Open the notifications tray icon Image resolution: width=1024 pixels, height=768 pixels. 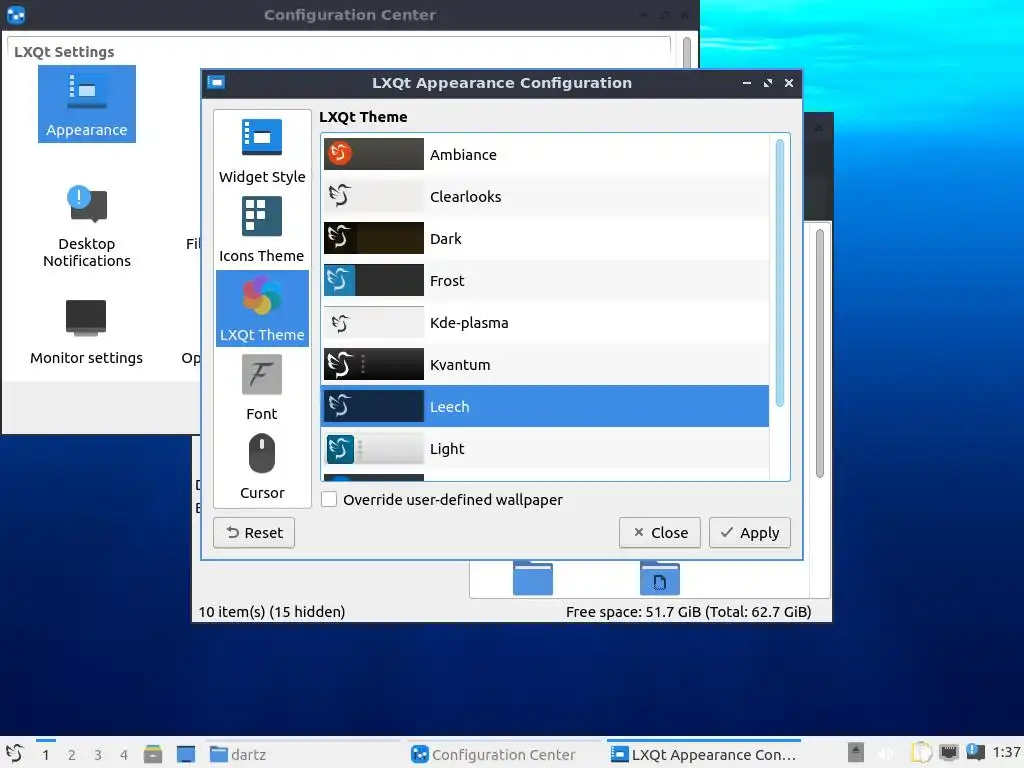pos(976,752)
